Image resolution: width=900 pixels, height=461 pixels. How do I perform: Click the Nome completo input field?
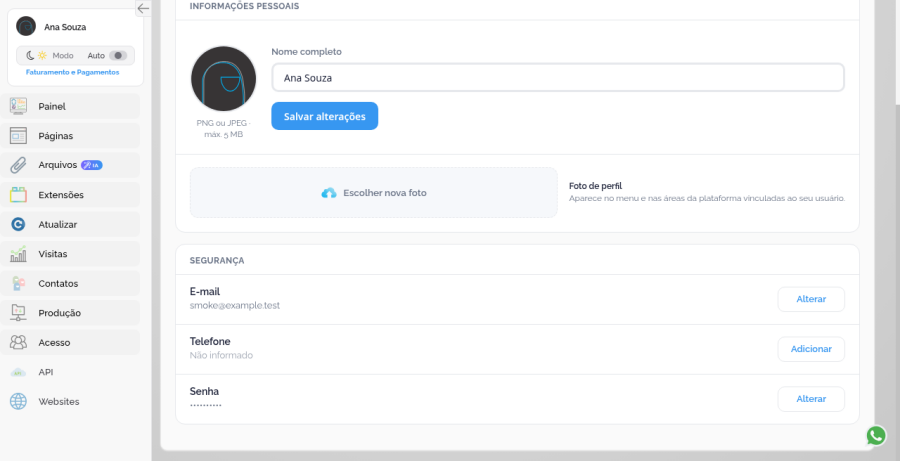558,78
